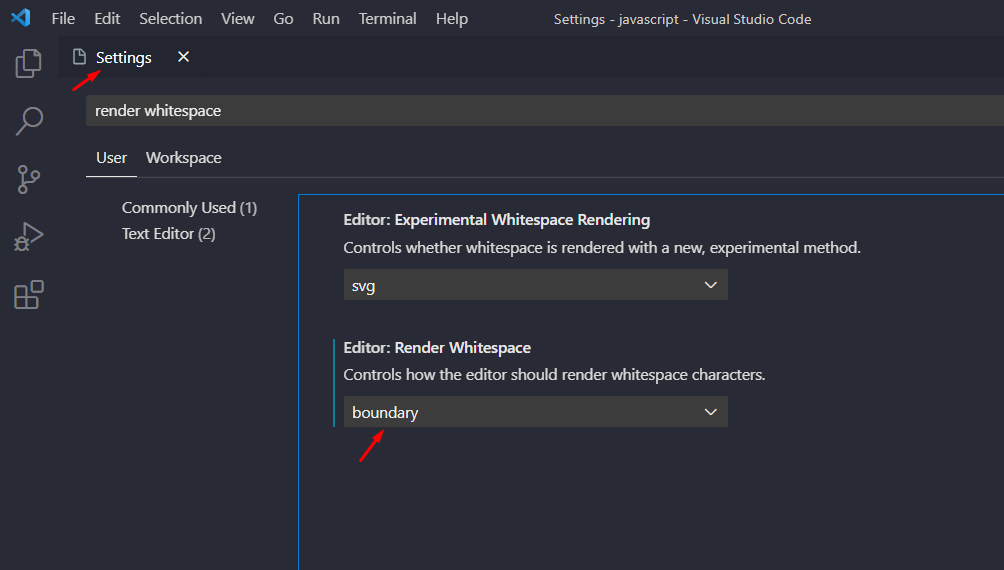Open Render Whitespace boundary dropdown

535,412
